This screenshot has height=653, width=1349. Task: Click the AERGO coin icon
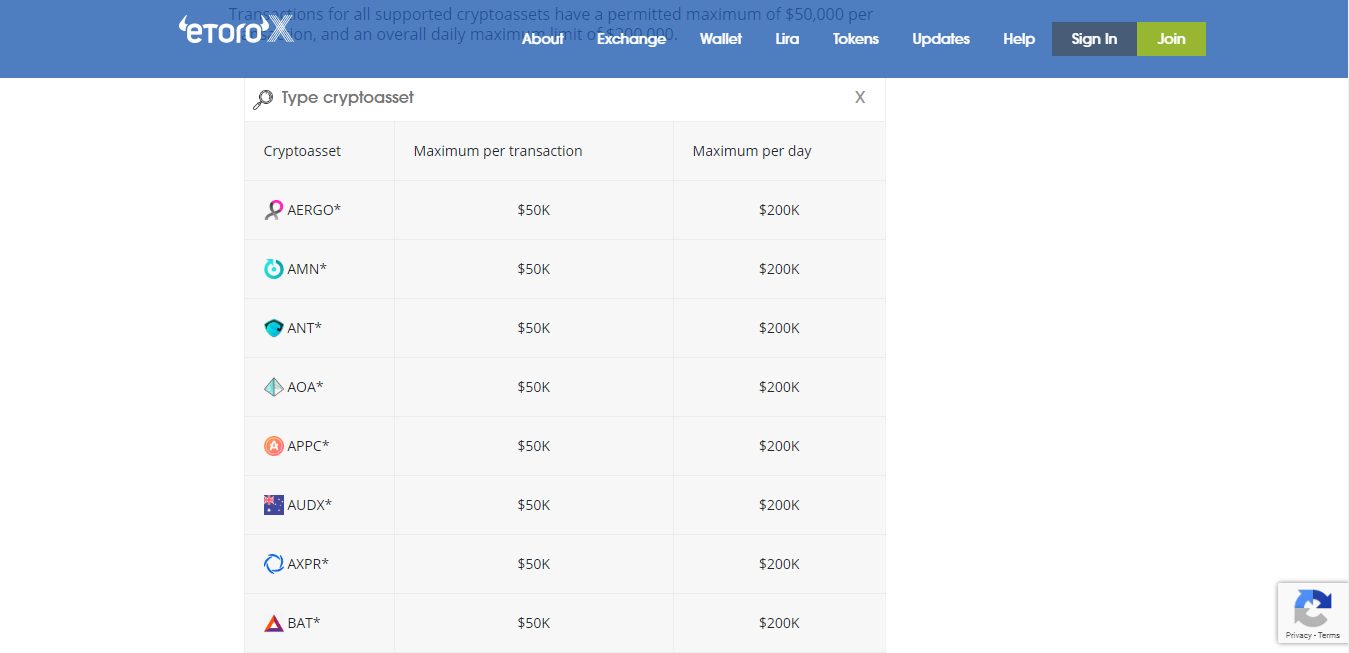point(273,210)
